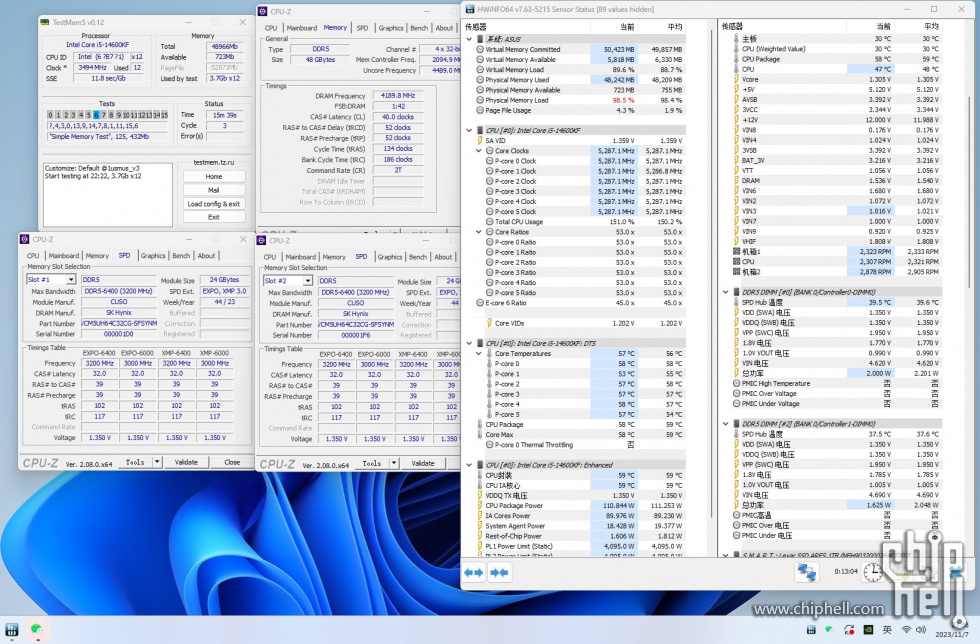980x644 pixels.
Task: Open the Slot #1 memory slot dropdown
Action: tap(71, 279)
